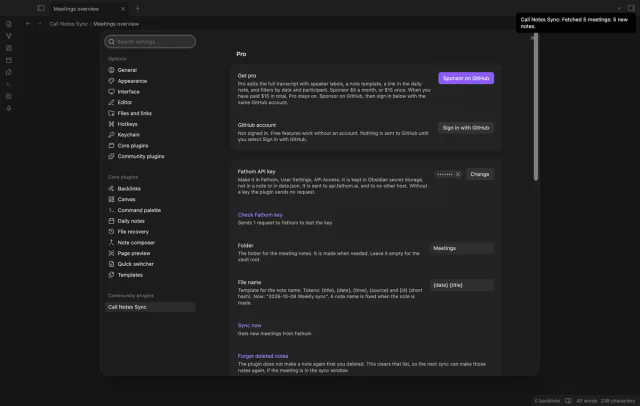The image size is (640, 406).
Task: Click 0 backlinks in status bar
Action: tap(547, 401)
